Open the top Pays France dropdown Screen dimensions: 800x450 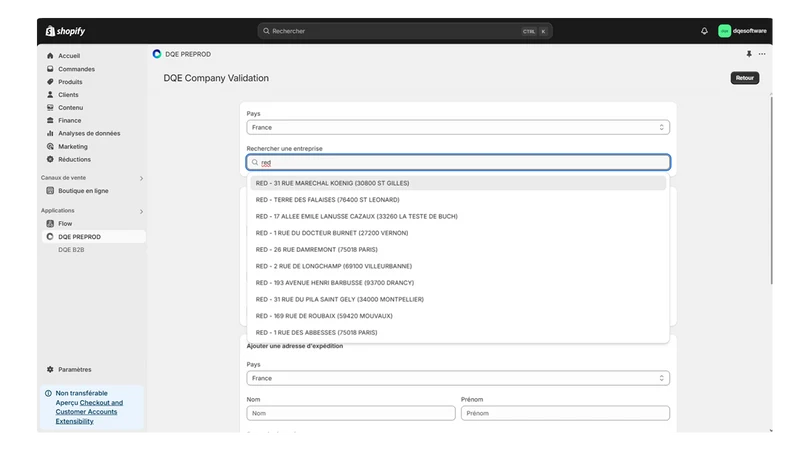458,128
